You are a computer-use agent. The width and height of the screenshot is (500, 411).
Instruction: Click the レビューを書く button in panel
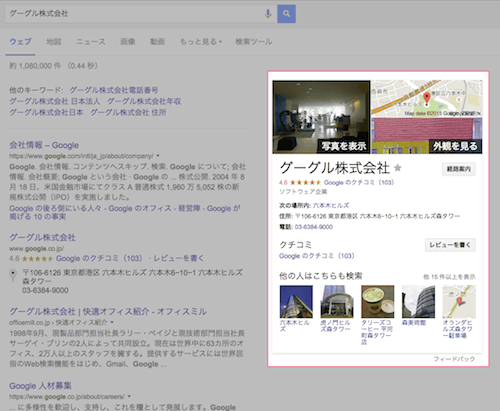[450, 245]
